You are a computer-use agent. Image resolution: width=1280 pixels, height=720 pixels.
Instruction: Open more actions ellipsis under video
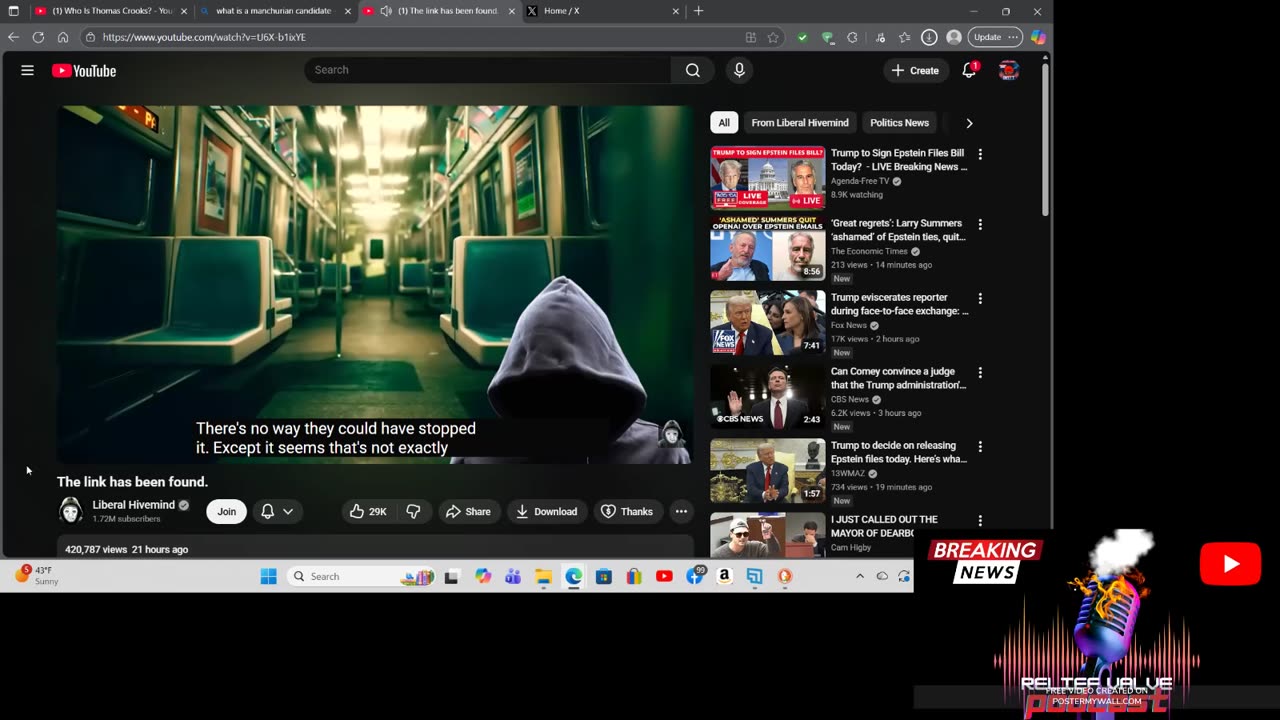[681, 511]
